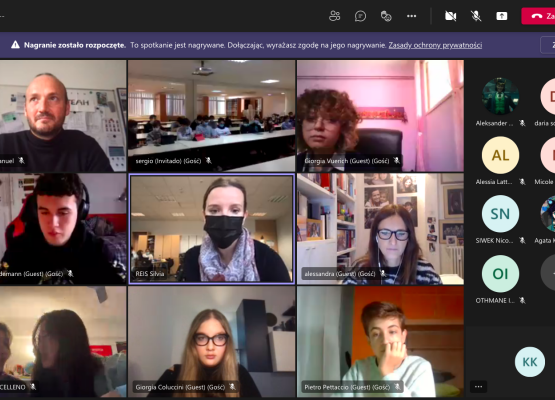Click the 'REIS Silvia' name label
555x400 pixels.
tap(150, 274)
